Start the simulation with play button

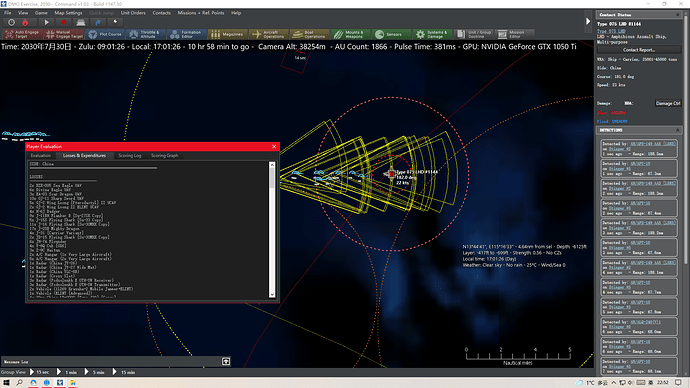click(x=46, y=22)
